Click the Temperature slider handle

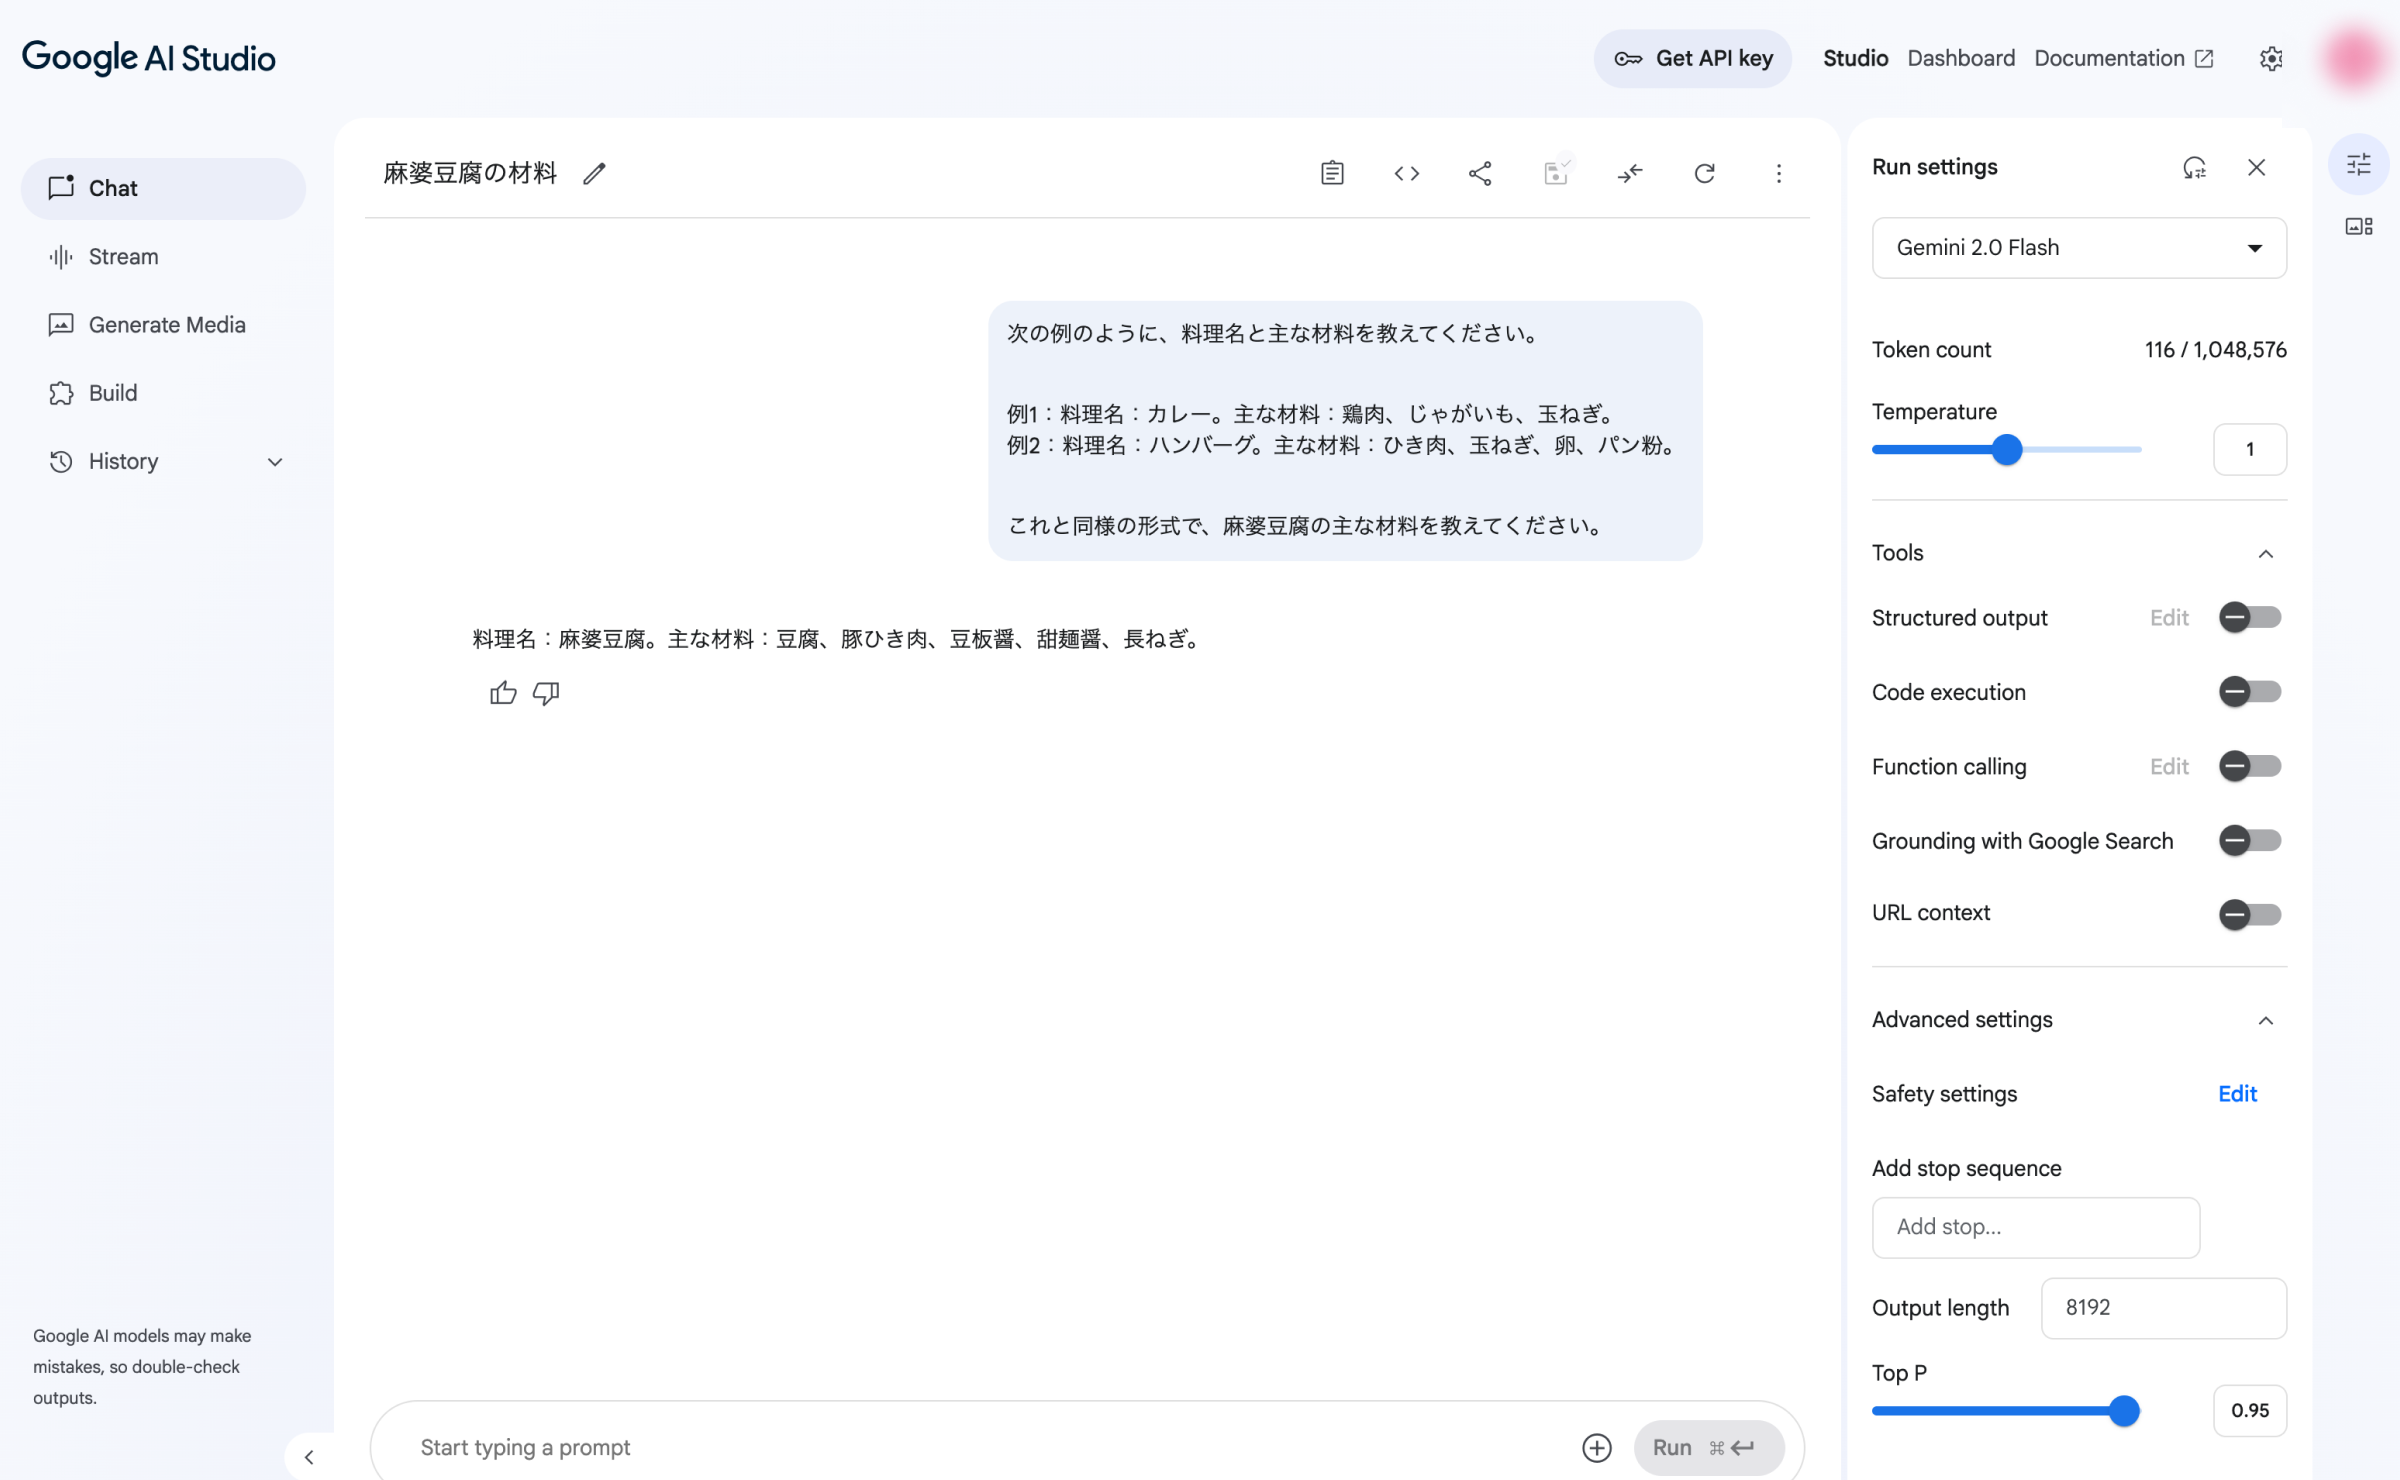2006,450
